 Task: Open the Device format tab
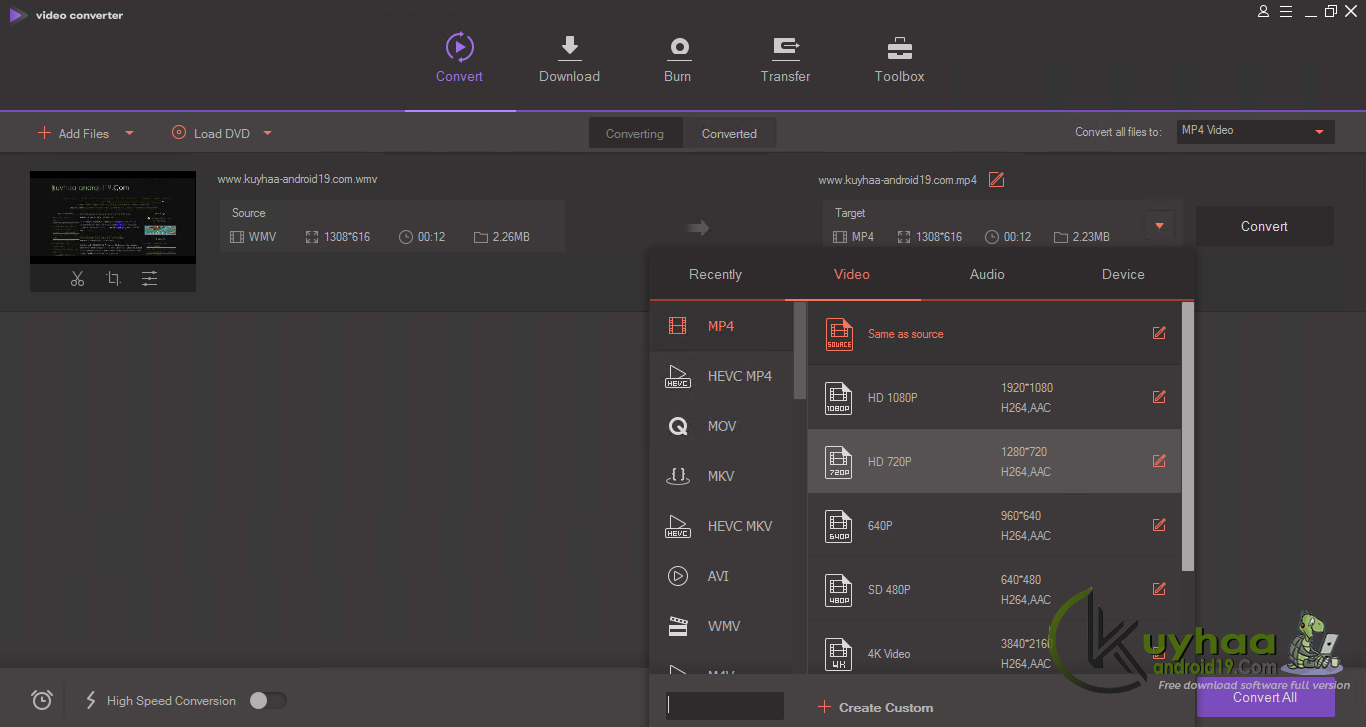(x=1123, y=274)
